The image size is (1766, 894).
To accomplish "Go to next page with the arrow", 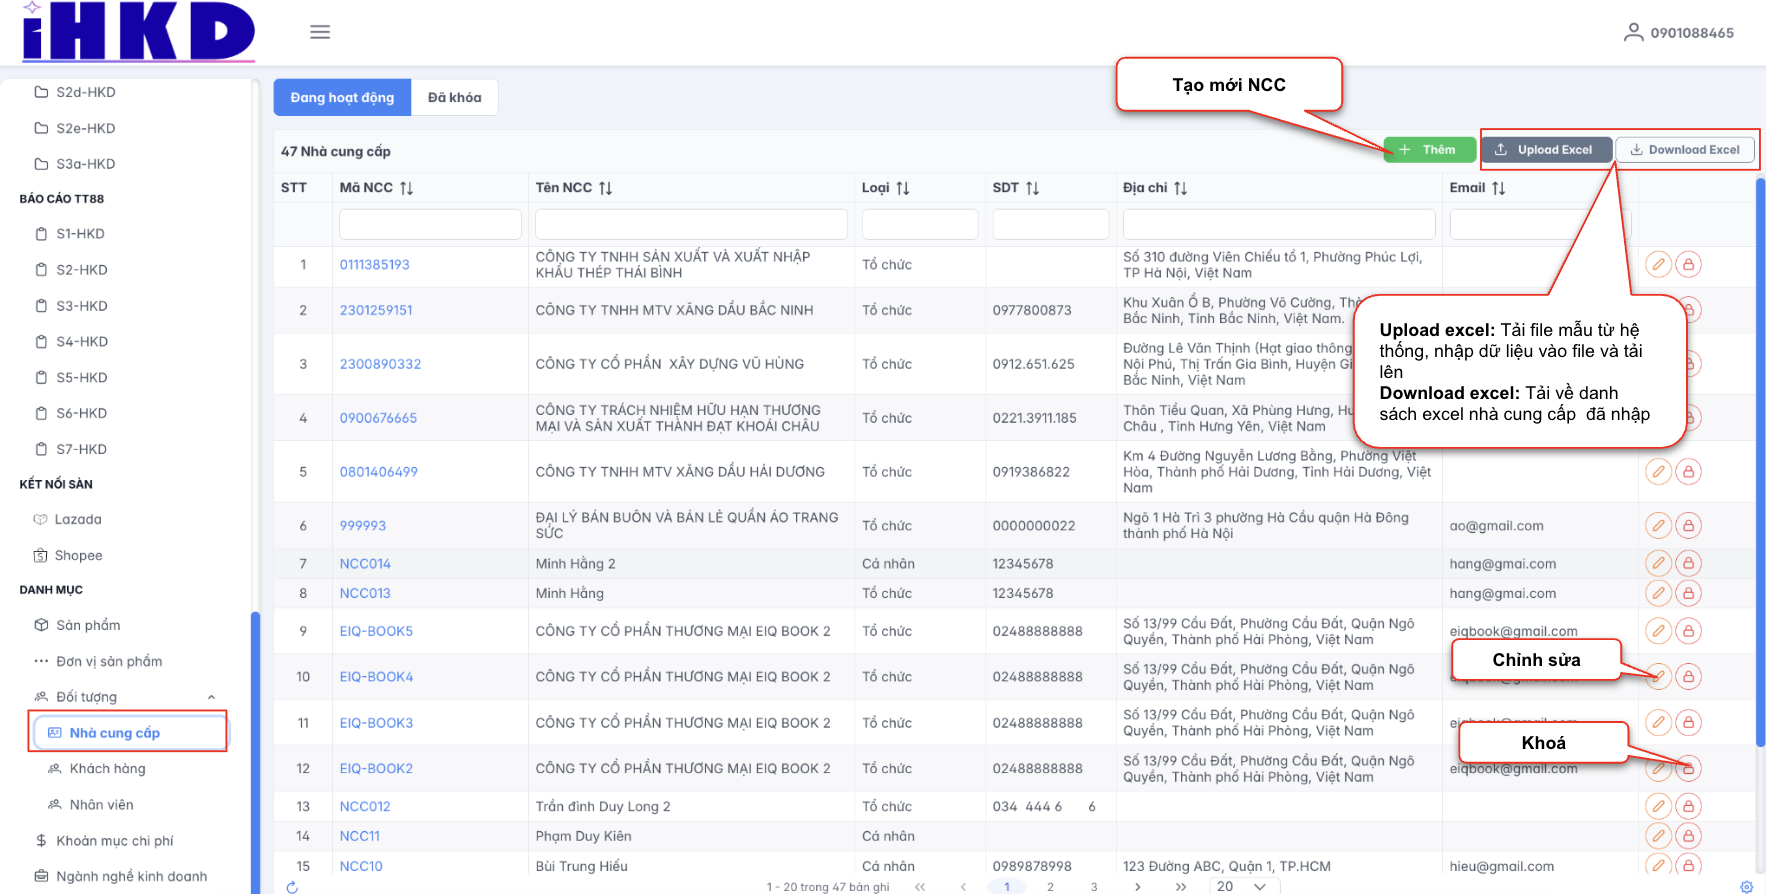I will tap(1137, 887).
